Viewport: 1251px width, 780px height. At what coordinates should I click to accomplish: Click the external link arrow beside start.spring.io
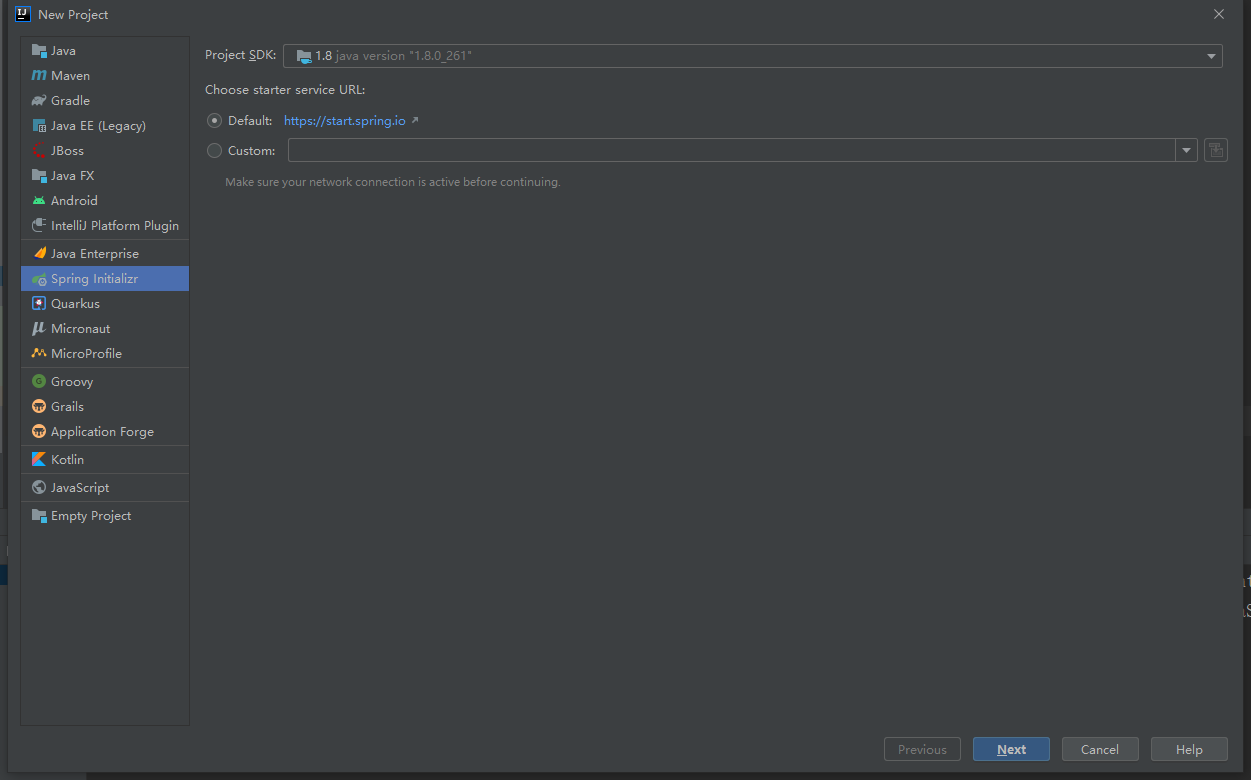point(415,120)
